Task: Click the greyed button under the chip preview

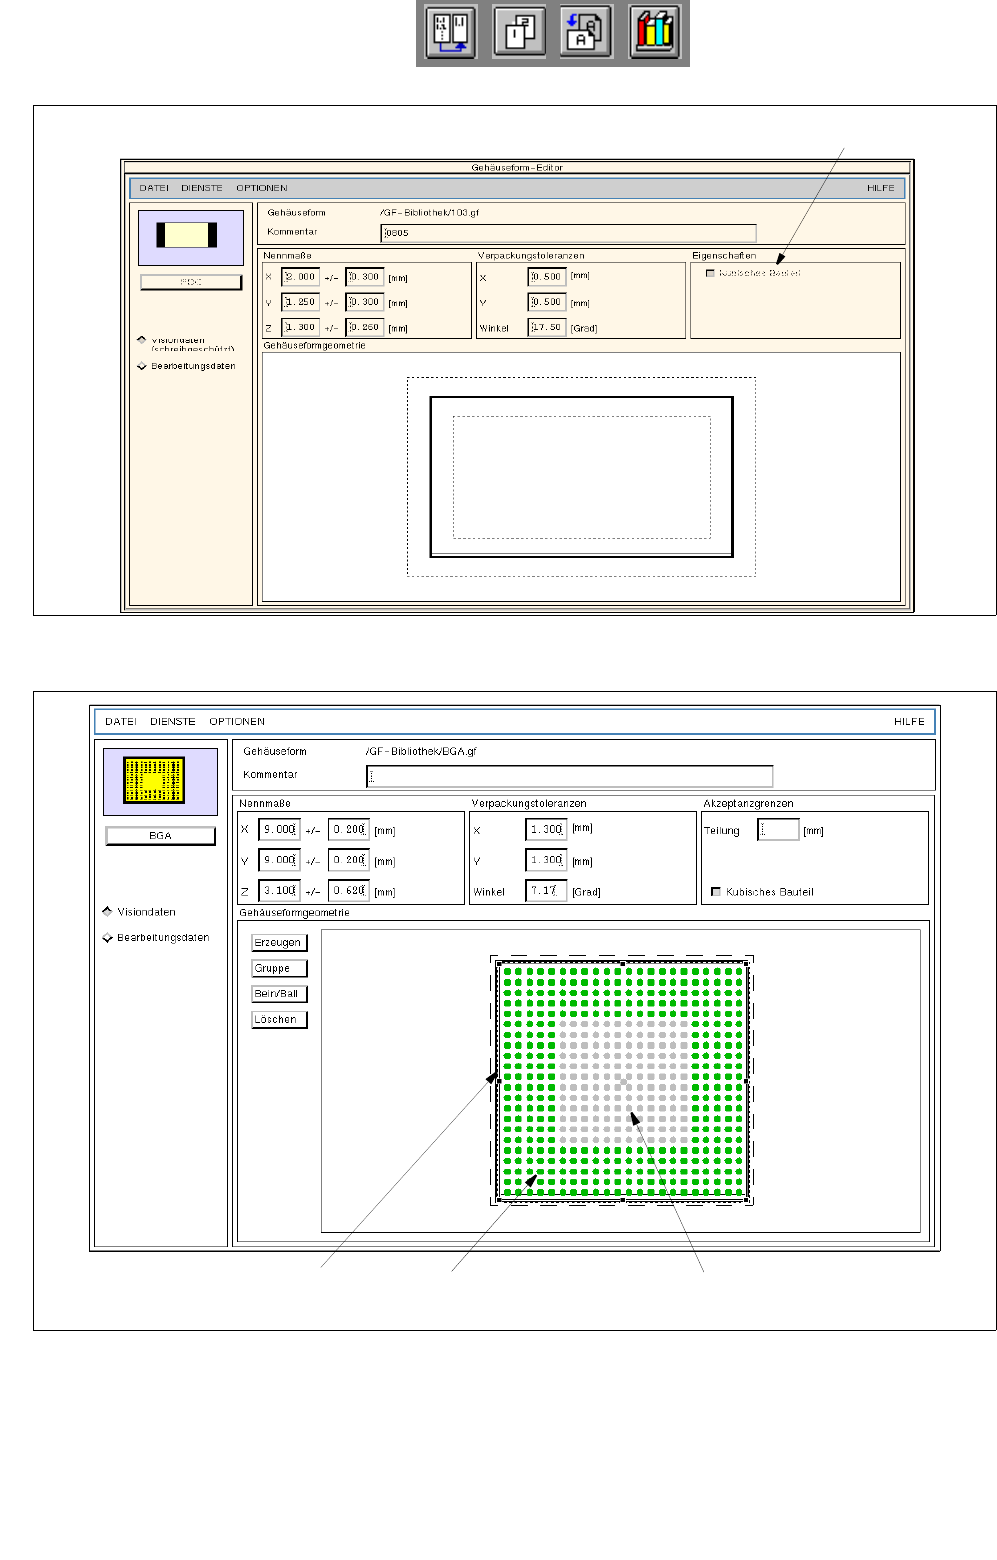Action: point(191,282)
